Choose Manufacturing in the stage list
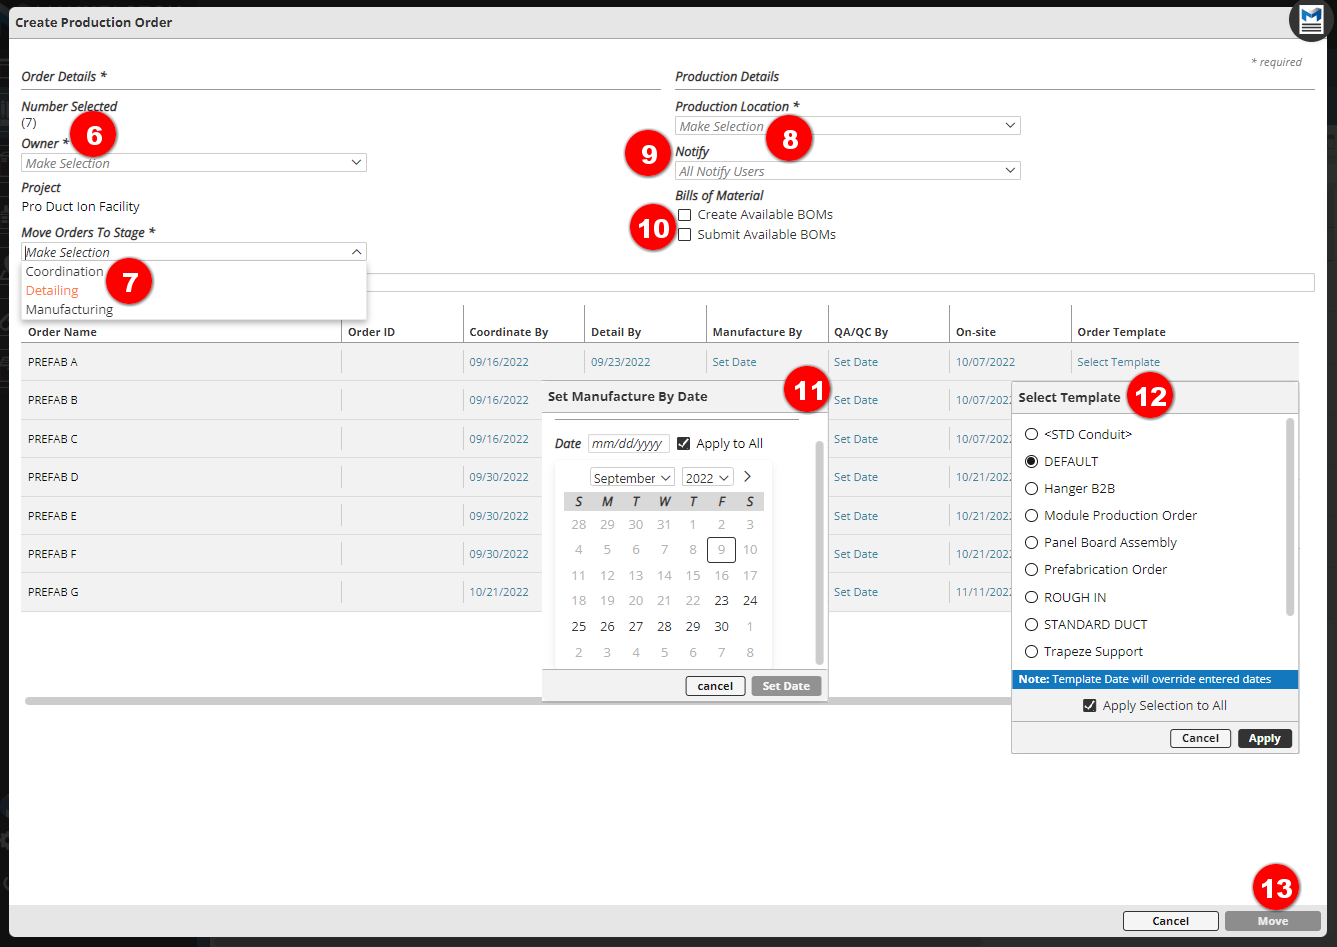The image size is (1337, 947). (x=69, y=310)
